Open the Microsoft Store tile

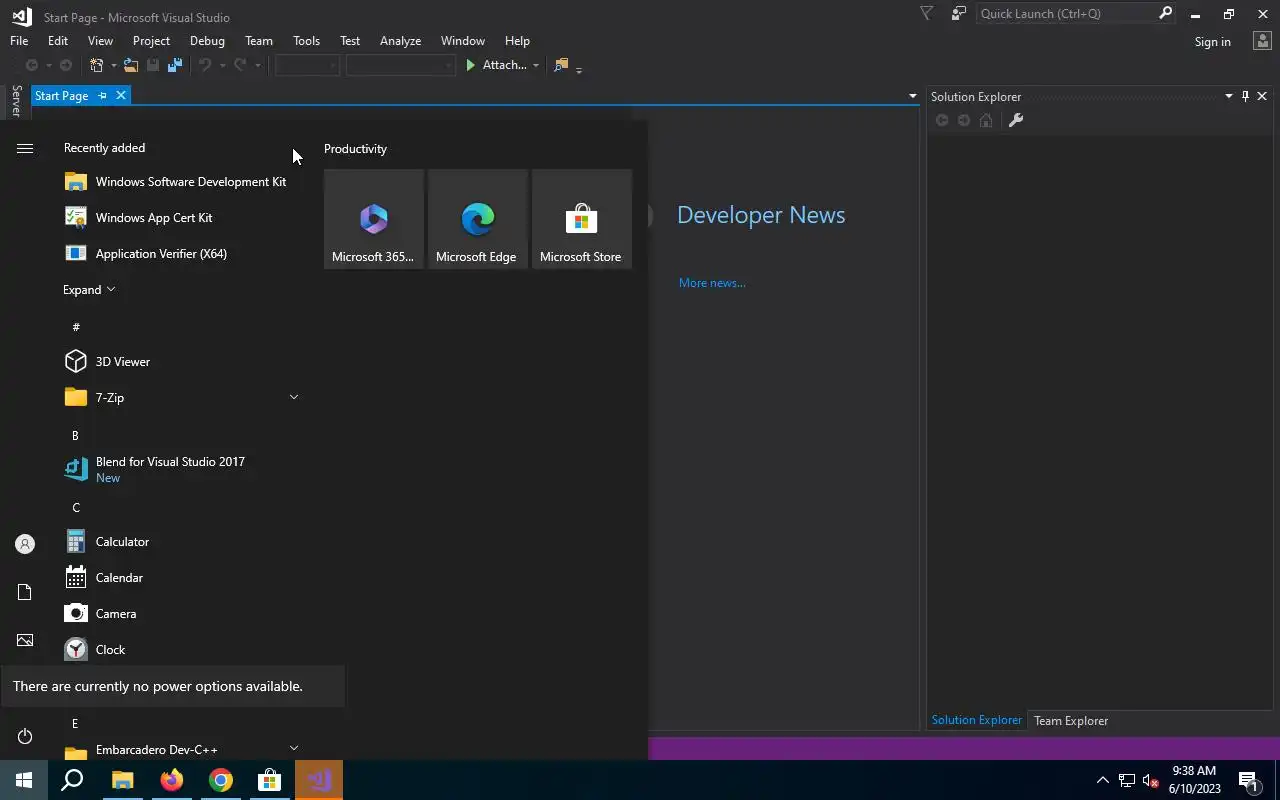pyautogui.click(x=582, y=219)
